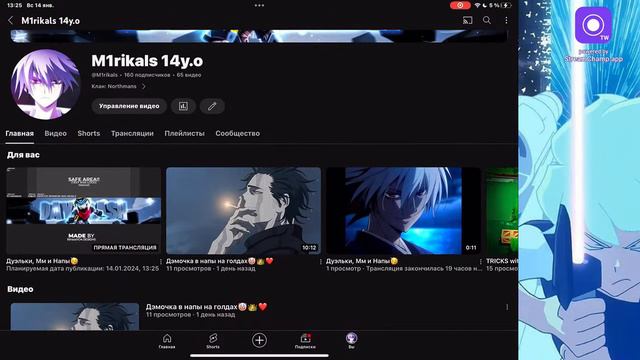Open the Вы profile bottom navigation item
The height and width of the screenshot is (360, 640).
pos(351,340)
